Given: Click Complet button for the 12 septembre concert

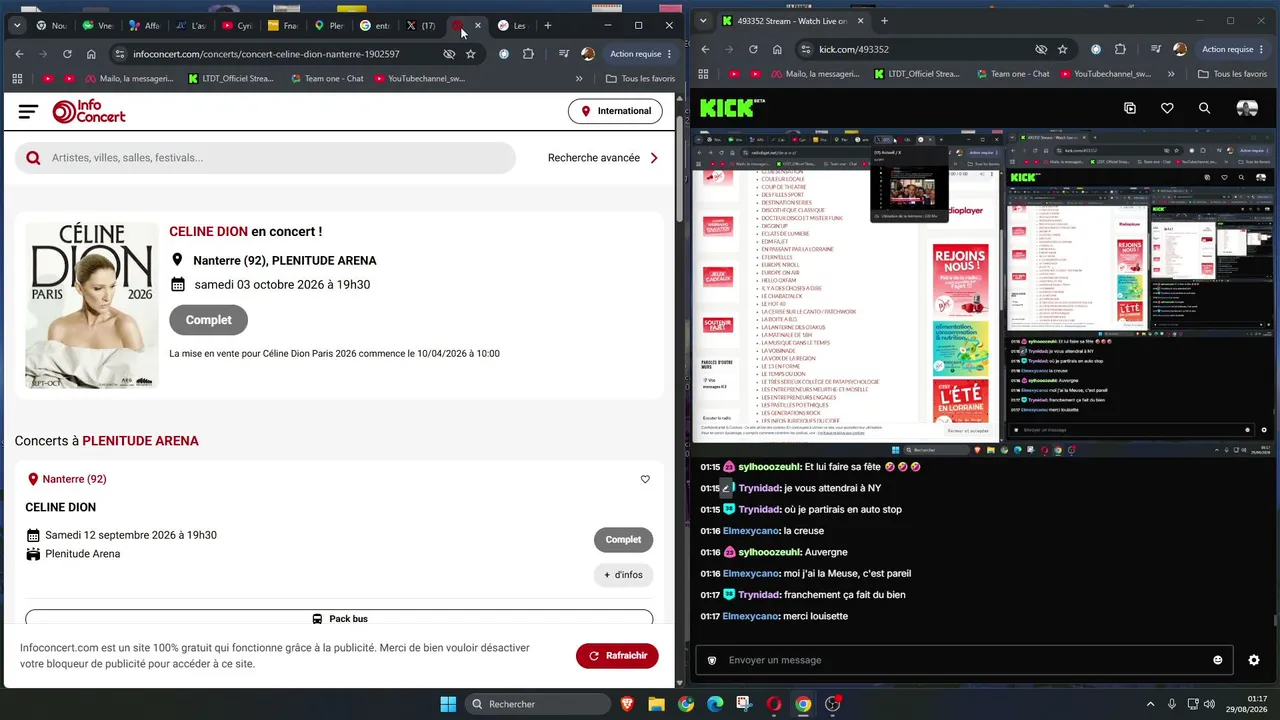Looking at the screenshot, I should click(623, 540).
